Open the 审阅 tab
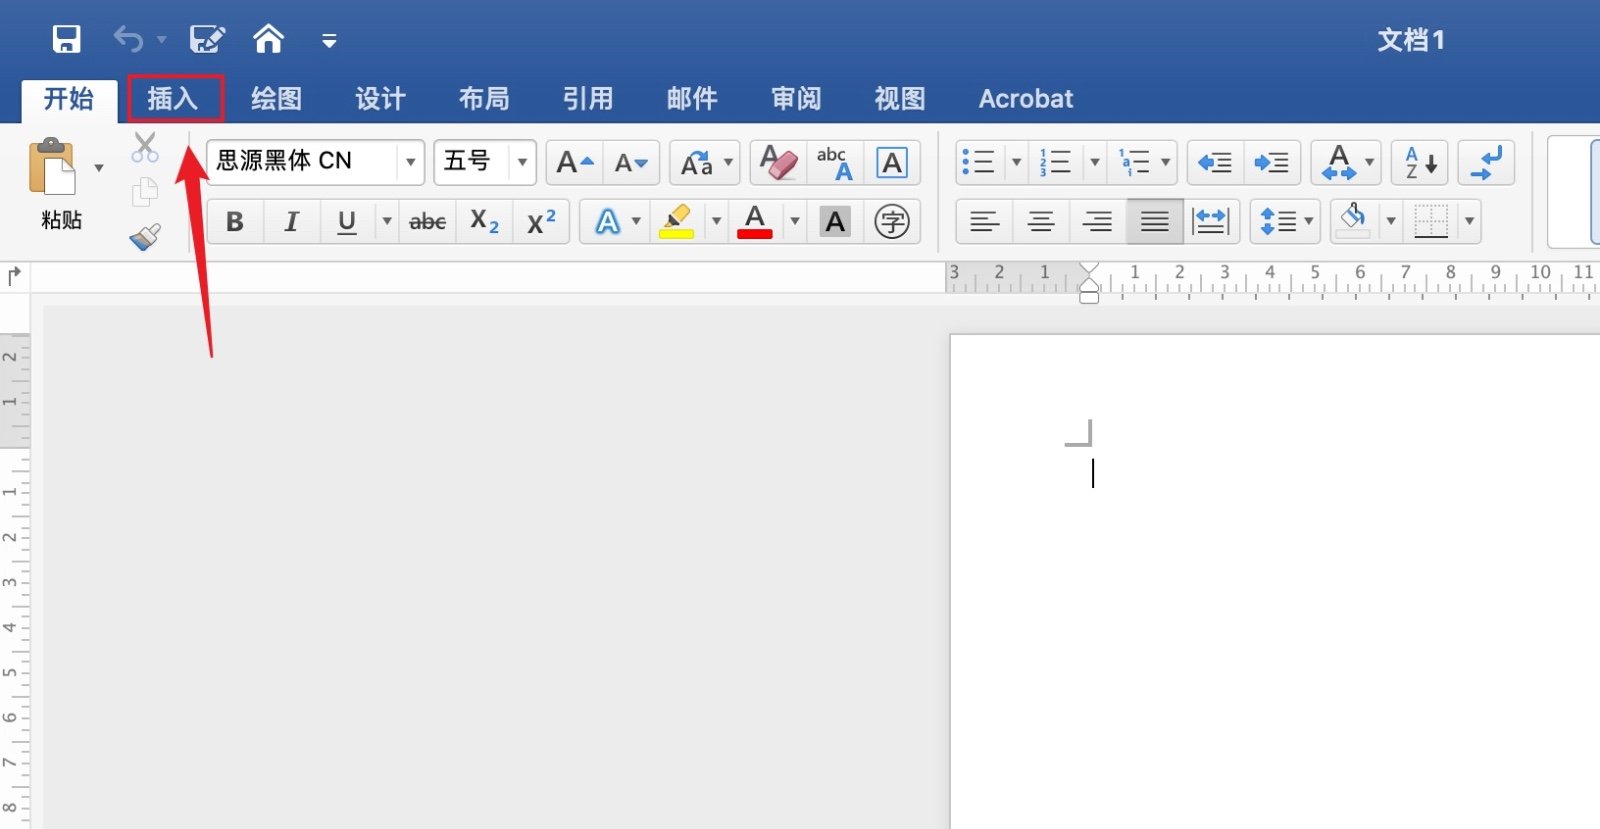This screenshot has height=829, width=1600. pyautogui.click(x=796, y=99)
